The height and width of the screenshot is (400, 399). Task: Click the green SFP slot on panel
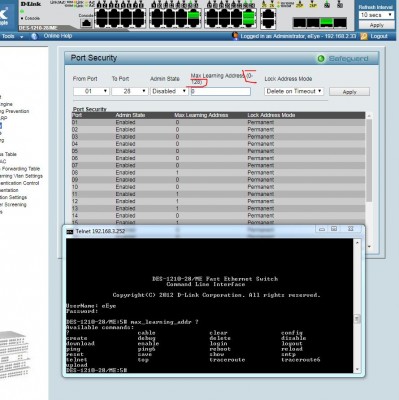326,22
